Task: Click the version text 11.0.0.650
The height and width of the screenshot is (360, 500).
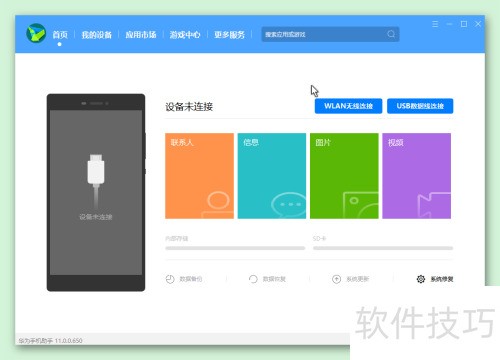Action: point(68,341)
